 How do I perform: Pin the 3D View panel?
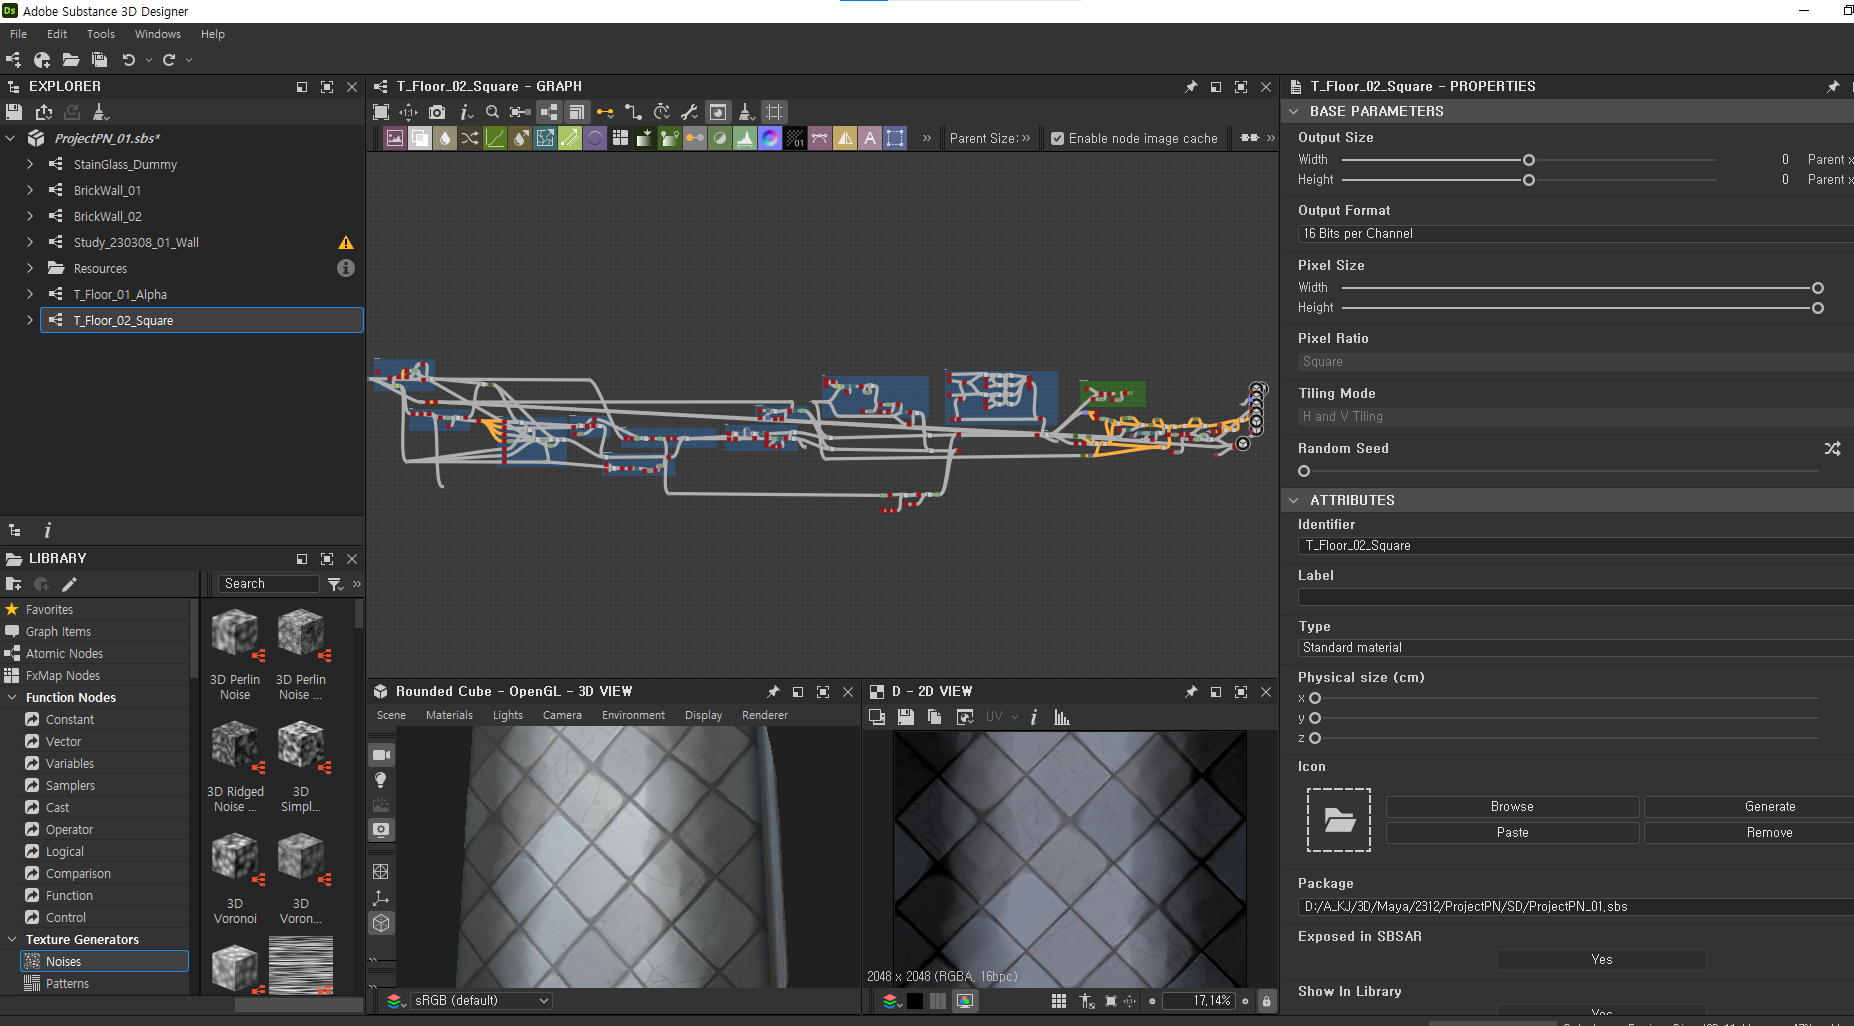click(x=773, y=692)
